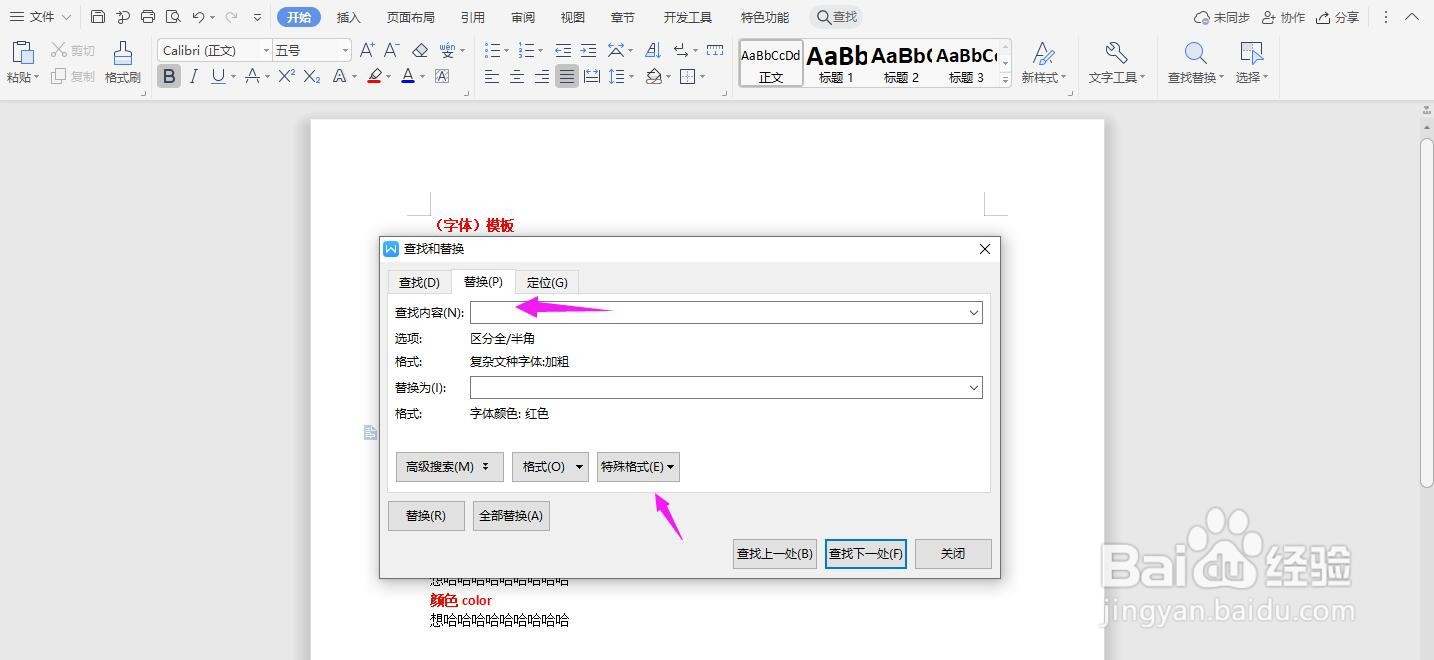
Task: Open the 特殊格式(E) dropdown button
Action: [638, 467]
